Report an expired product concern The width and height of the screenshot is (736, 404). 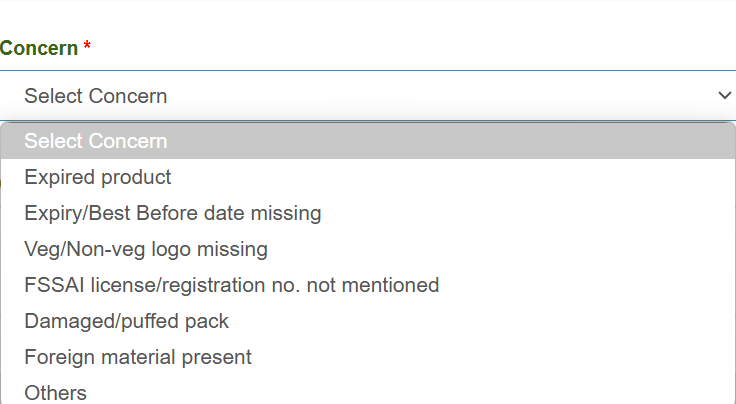point(98,177)
